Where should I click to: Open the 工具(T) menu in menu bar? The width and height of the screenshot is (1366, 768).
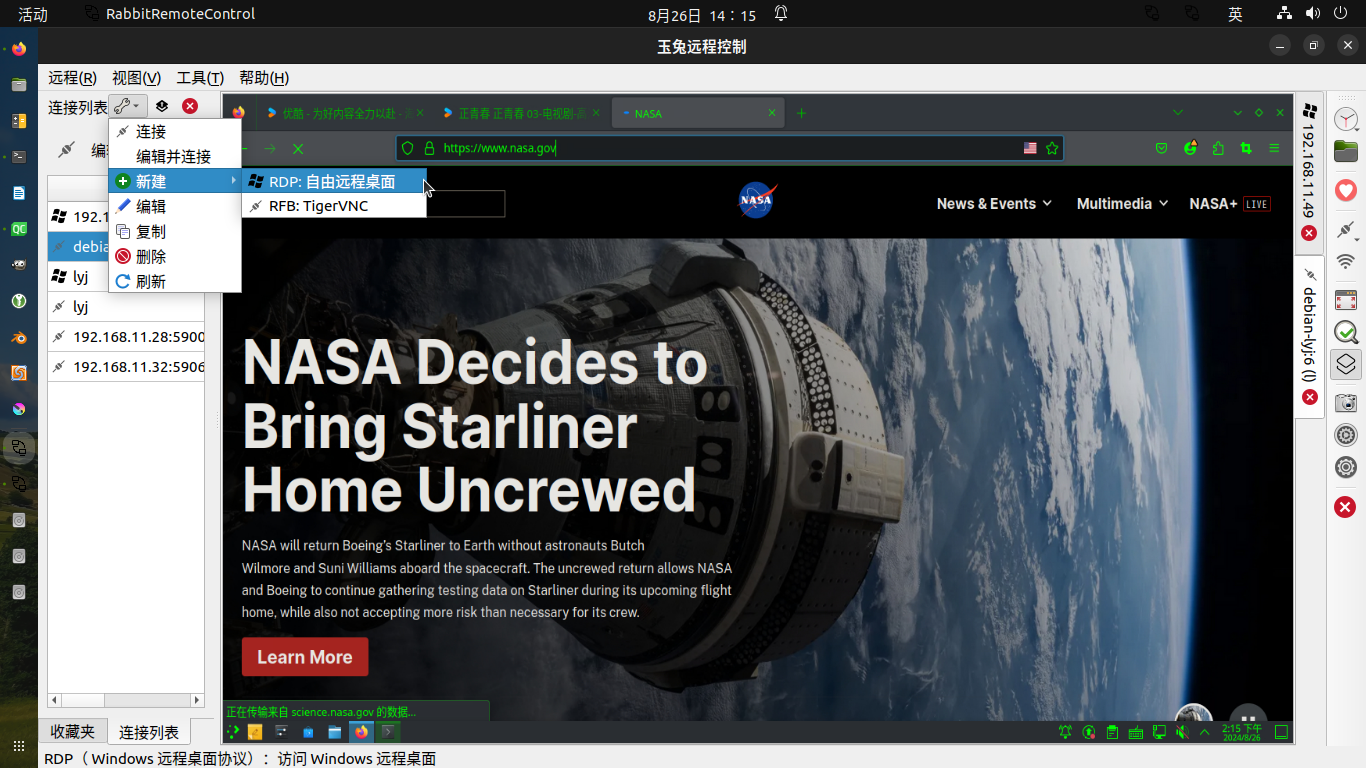point(200,78)
